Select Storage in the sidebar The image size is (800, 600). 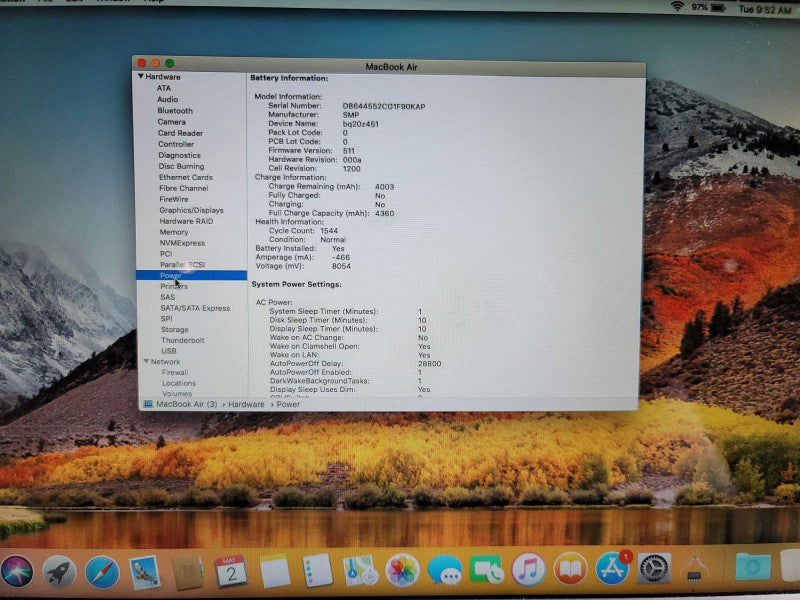pos(174,330)
